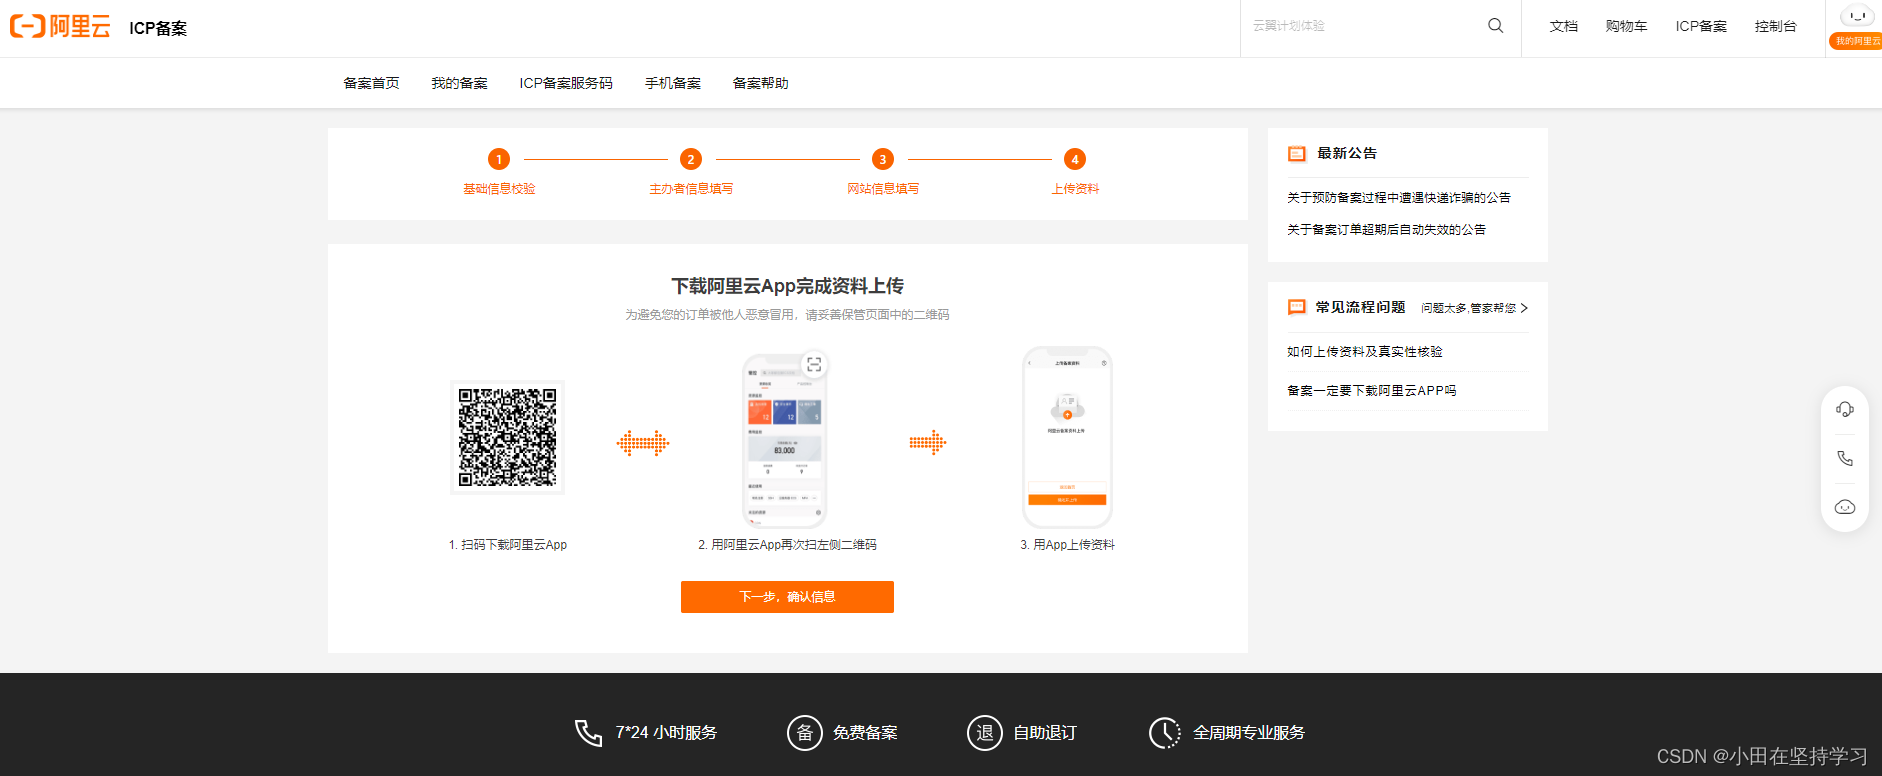Image resolution: width=1882 pixels, height=776 pixels.
Task: Click the 下载阿里云App完成资料上传 heading
Action: pos(787,286)
